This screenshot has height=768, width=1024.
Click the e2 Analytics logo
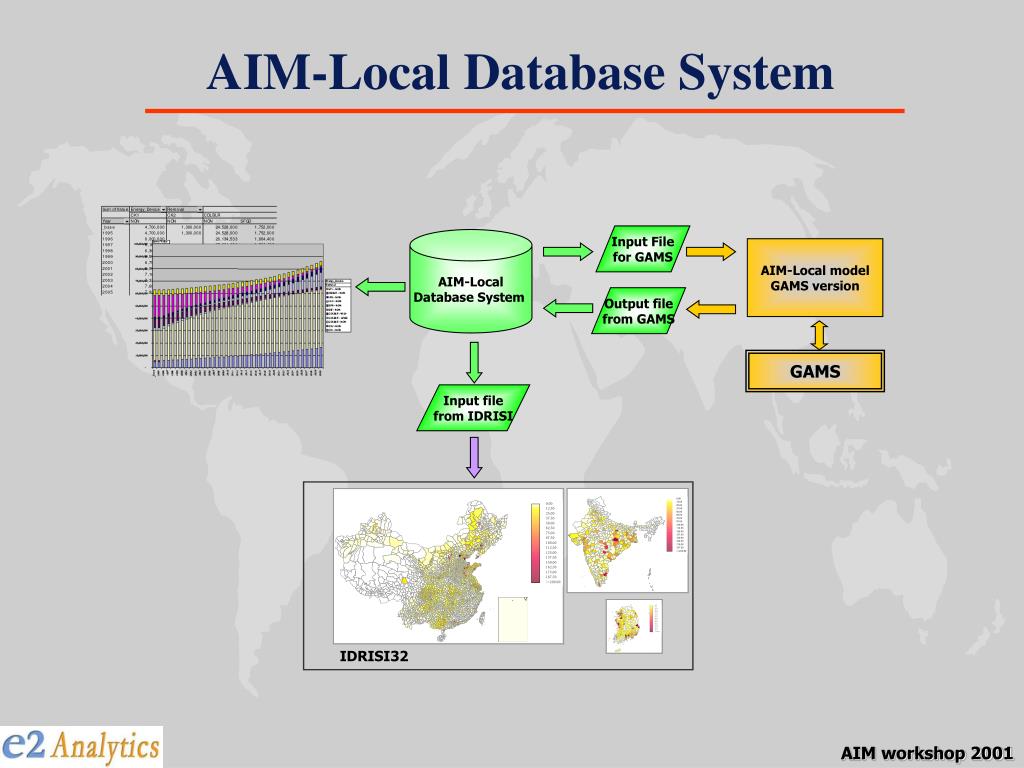(x=81, y=746)
